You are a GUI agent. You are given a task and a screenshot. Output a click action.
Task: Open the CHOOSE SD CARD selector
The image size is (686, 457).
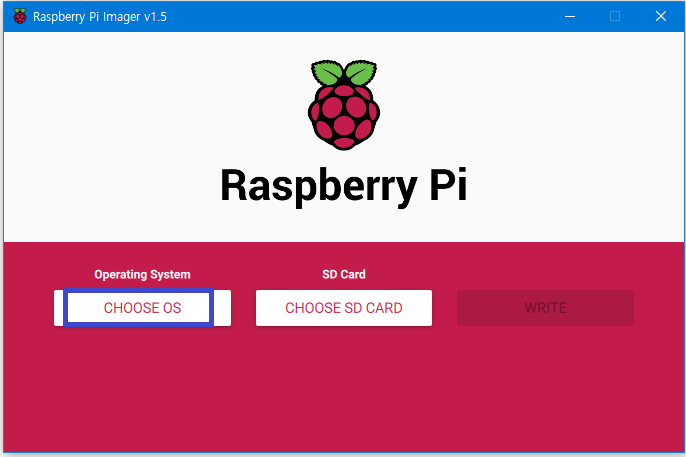point(344,308)
